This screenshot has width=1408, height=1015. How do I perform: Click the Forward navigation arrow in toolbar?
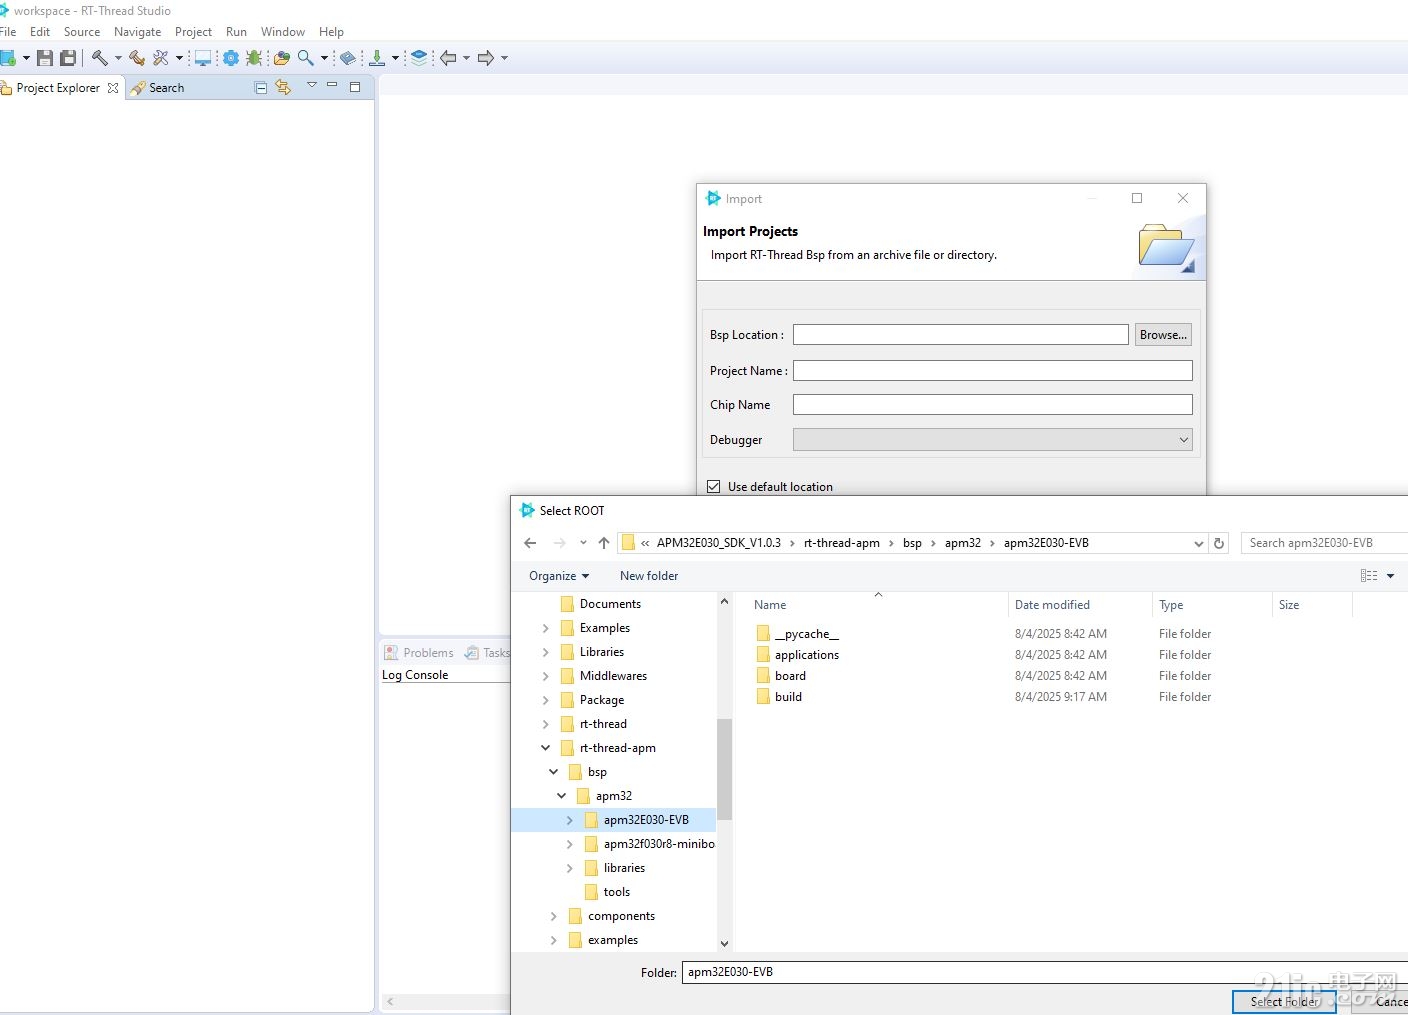tap(486, 58)
